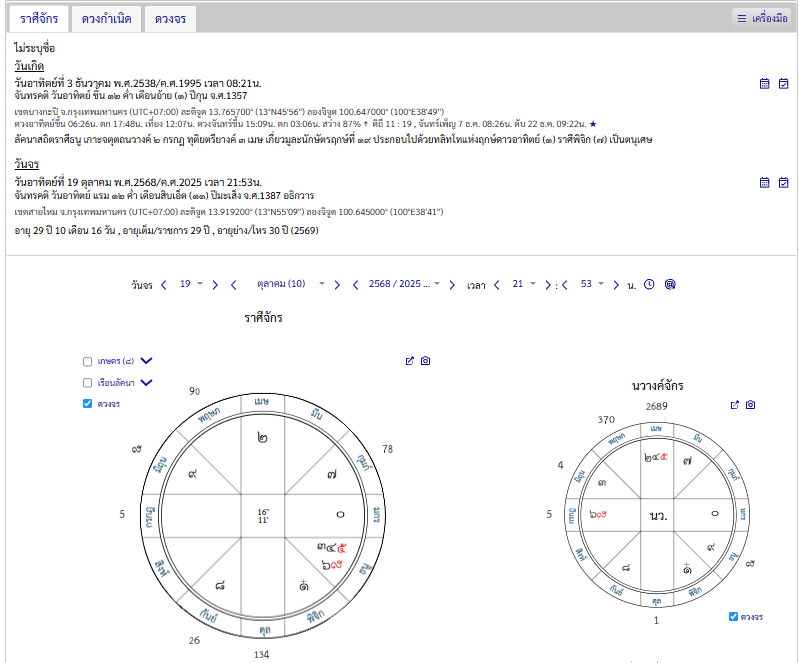This screenshot has height=663, width=804.
Task: Click transit date calendar-check icon
Action: [x=783, y=183]
